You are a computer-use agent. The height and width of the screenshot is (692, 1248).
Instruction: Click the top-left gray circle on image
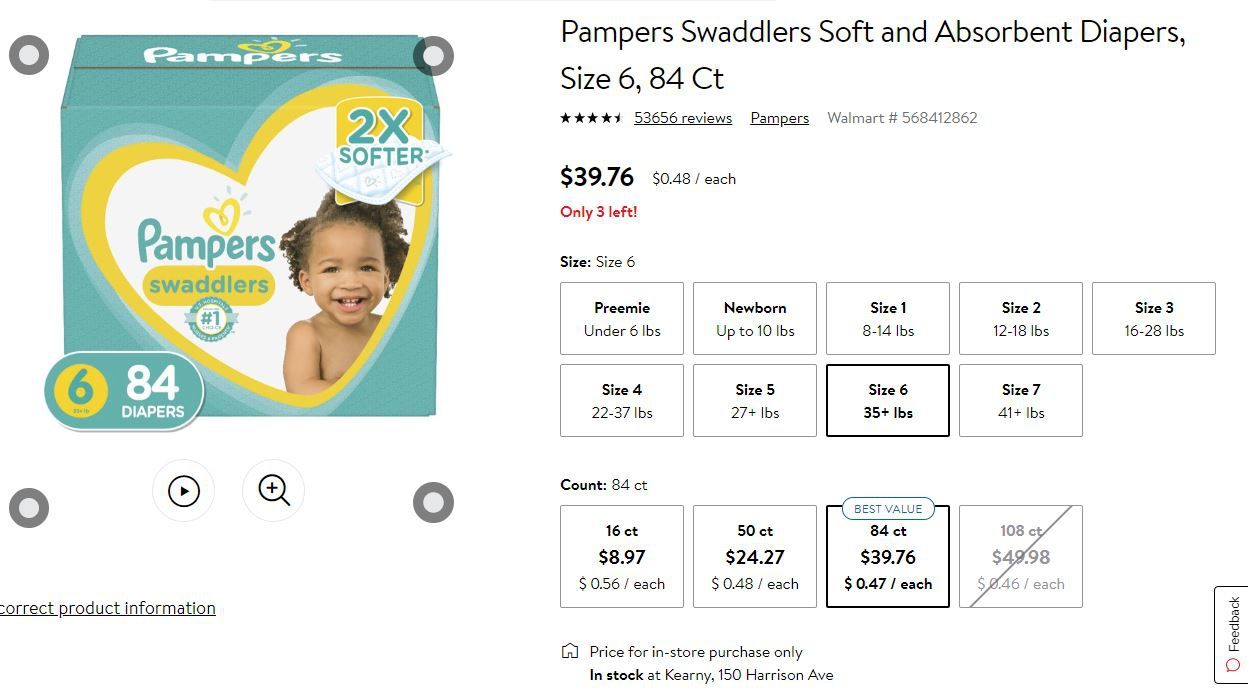29,55
